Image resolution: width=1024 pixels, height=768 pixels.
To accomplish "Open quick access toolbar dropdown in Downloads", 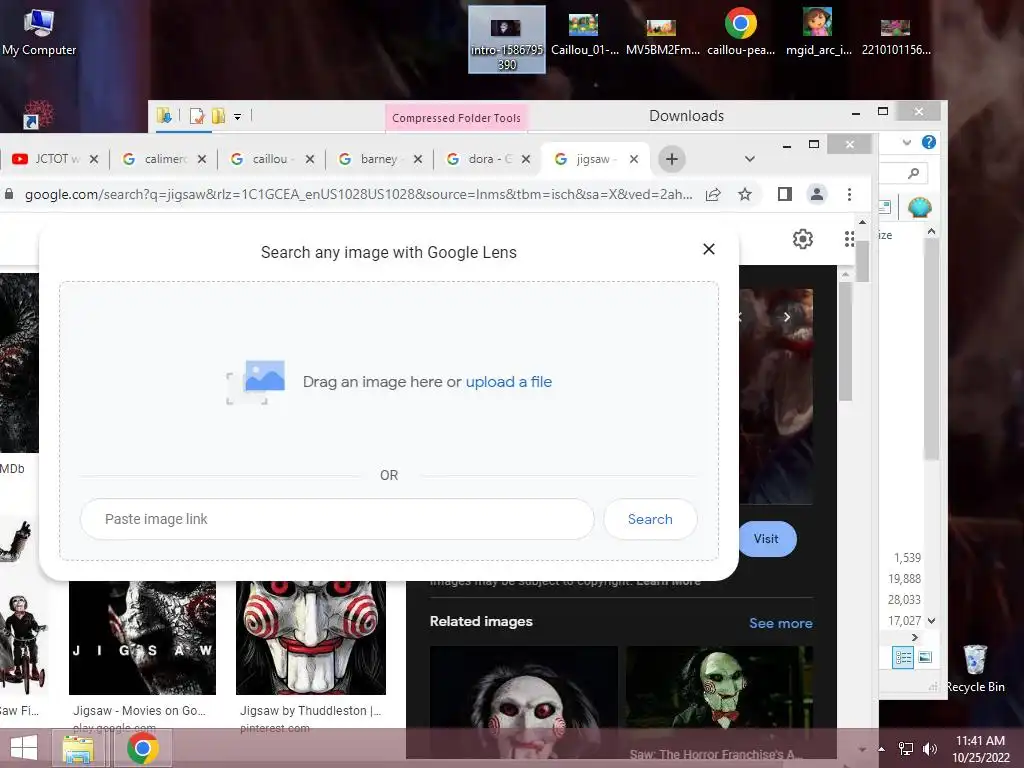I will coord(238,116).
